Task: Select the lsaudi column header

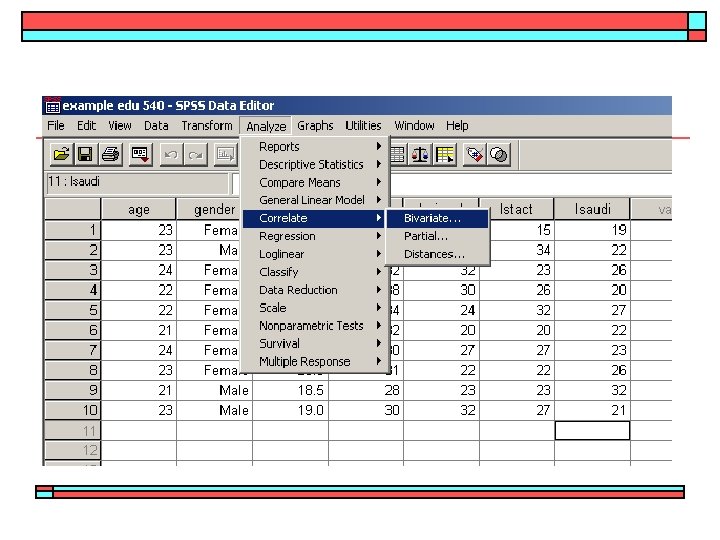Action: click(x=592, y=209)
